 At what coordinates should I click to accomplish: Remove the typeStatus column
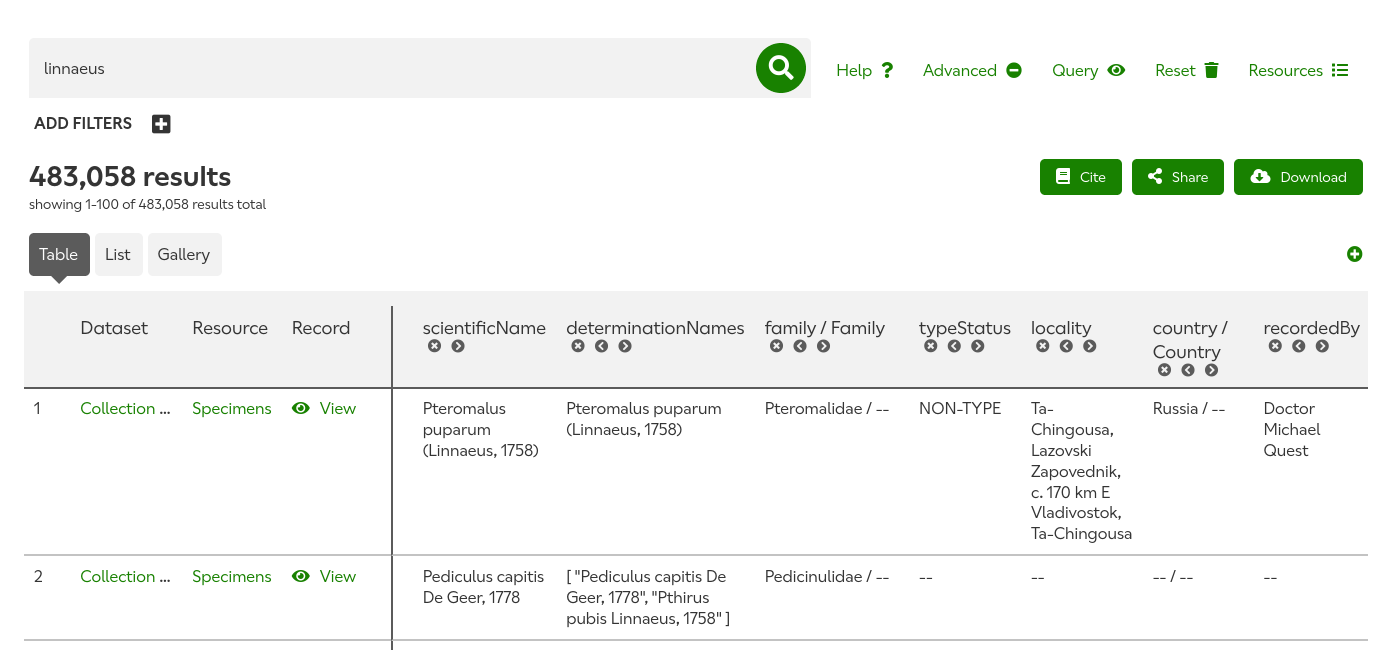click(x=930, y=346)
